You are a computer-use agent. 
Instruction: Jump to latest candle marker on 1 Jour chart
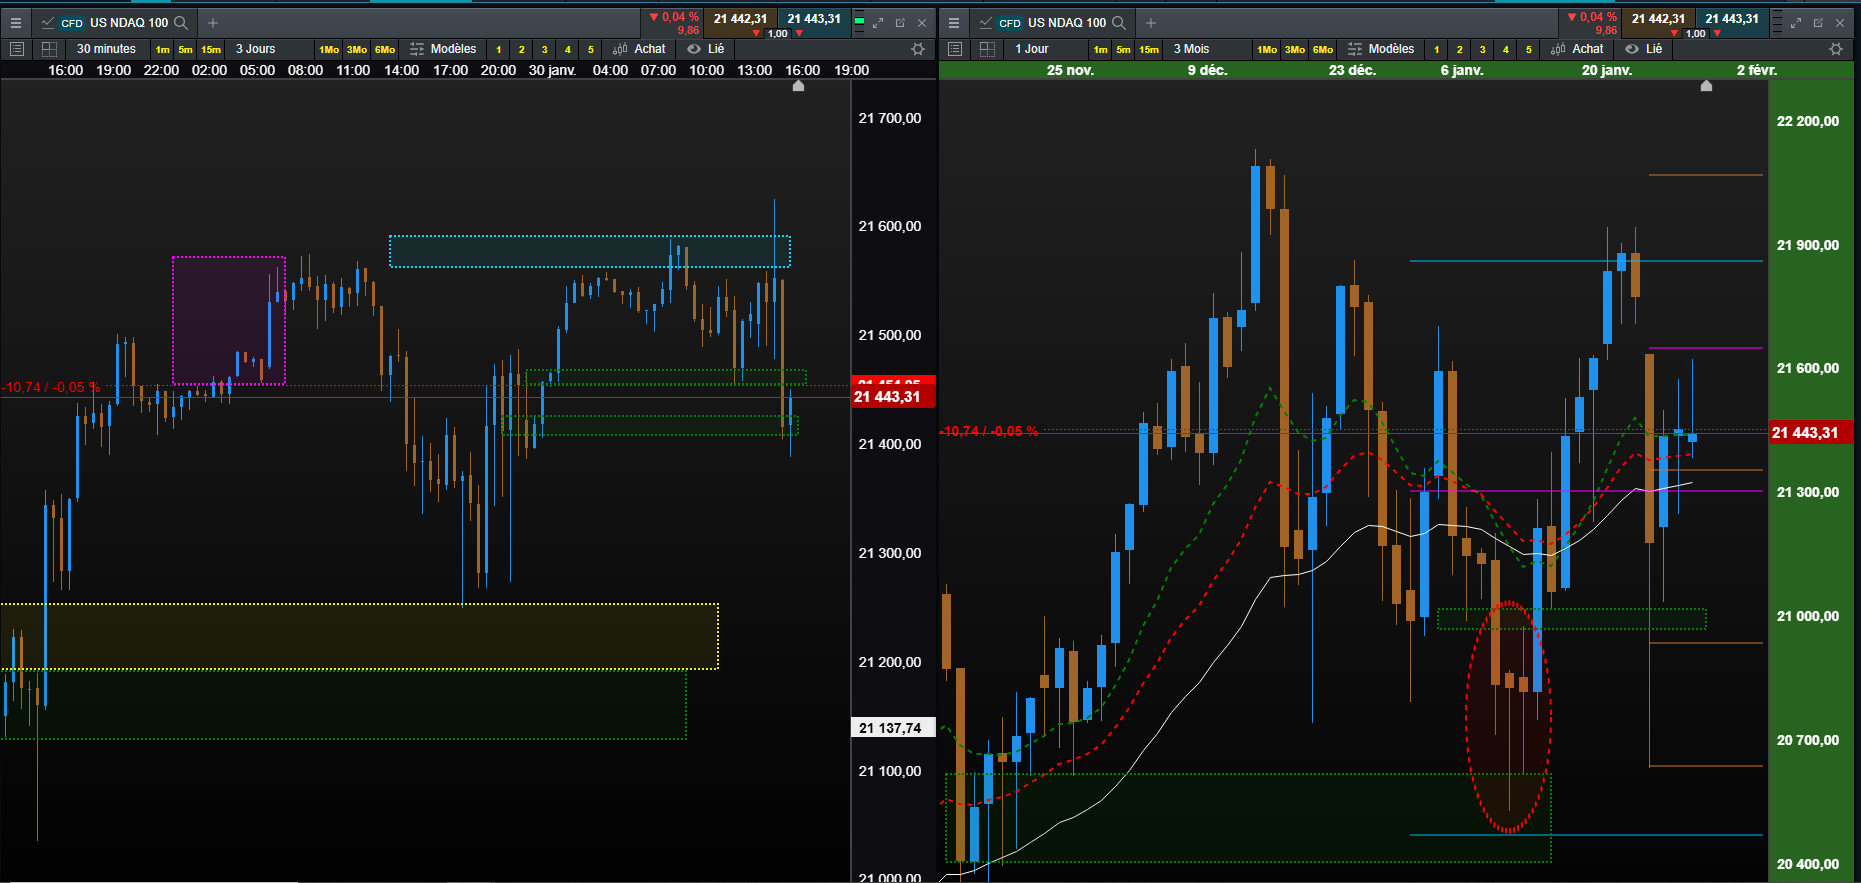point(1707,86)
